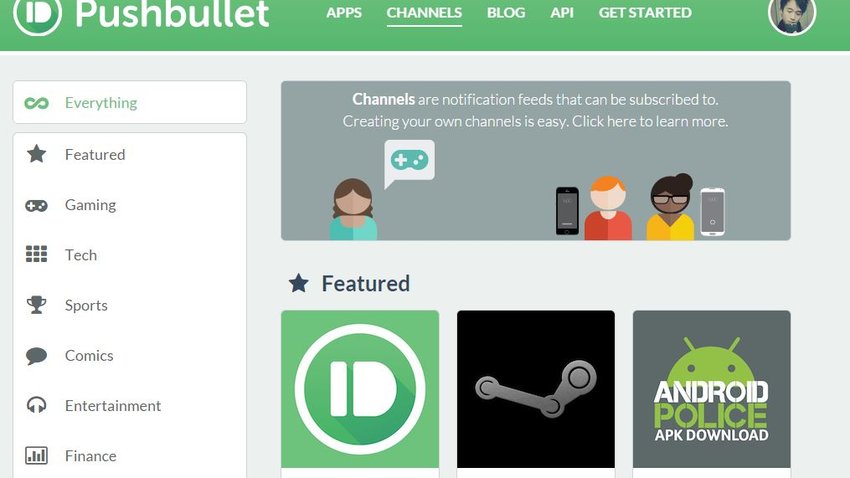
Task: Click the Finance bar chart icon
Action: pyautogui.click(x=36, y=455)
